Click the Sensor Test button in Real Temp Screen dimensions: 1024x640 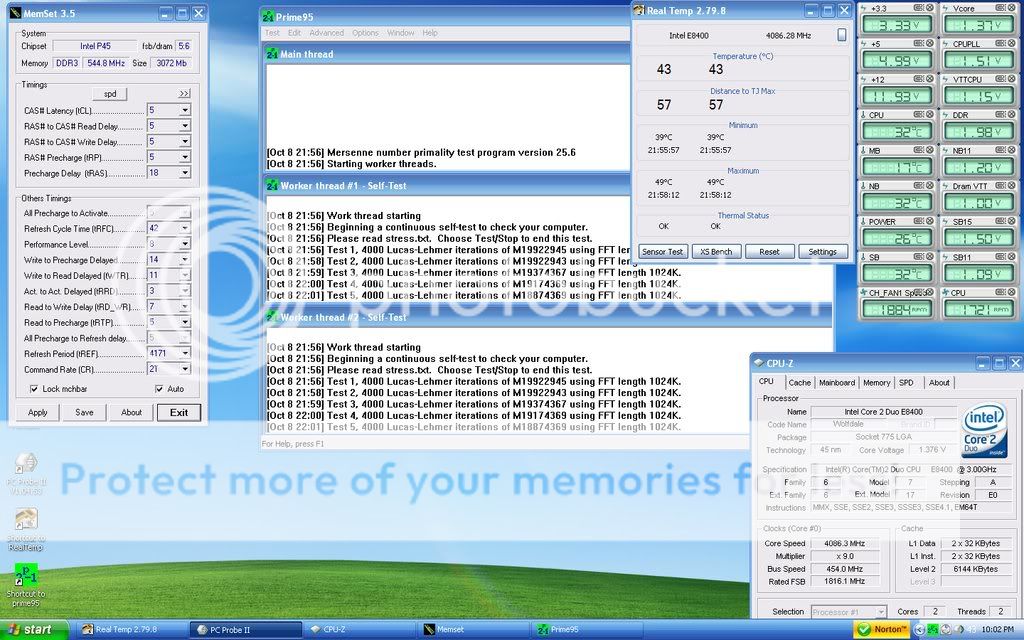tap(662, 251)
